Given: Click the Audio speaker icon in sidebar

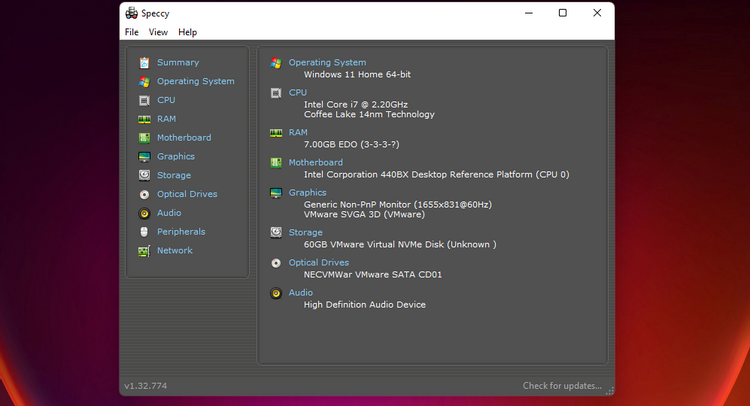Looking at the screenshot, I should coord(144,213).
